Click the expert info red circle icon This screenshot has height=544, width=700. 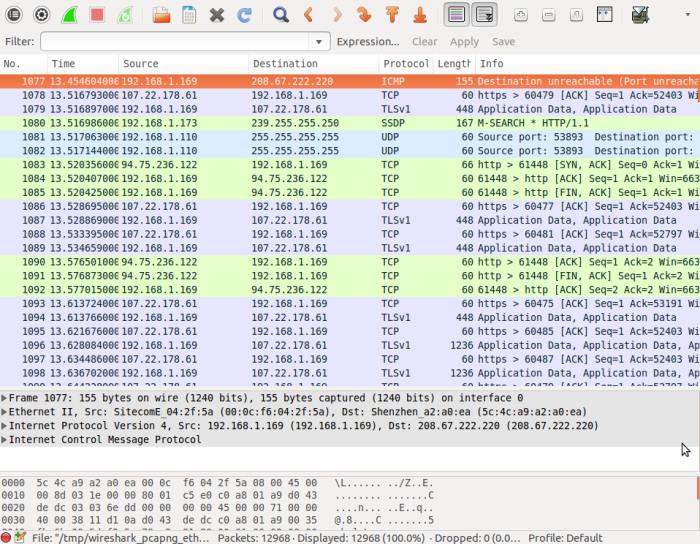tap(6, 537)
